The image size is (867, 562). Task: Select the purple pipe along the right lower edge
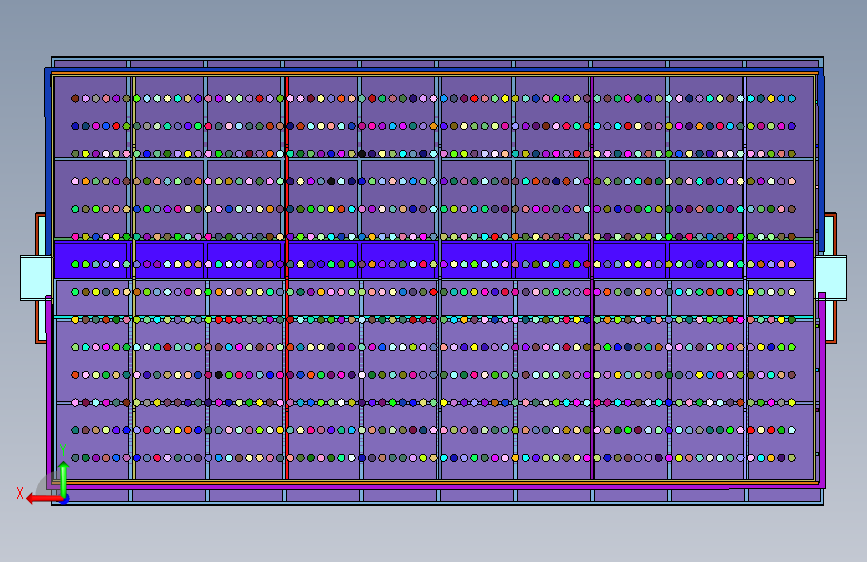tap(822, 390)
